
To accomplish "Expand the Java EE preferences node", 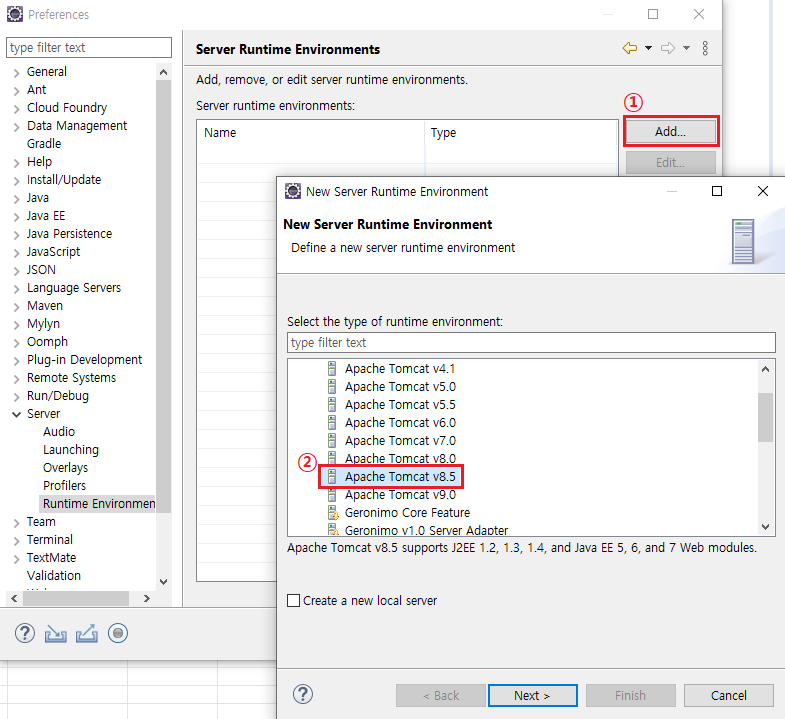I will (x=17, y=217).
